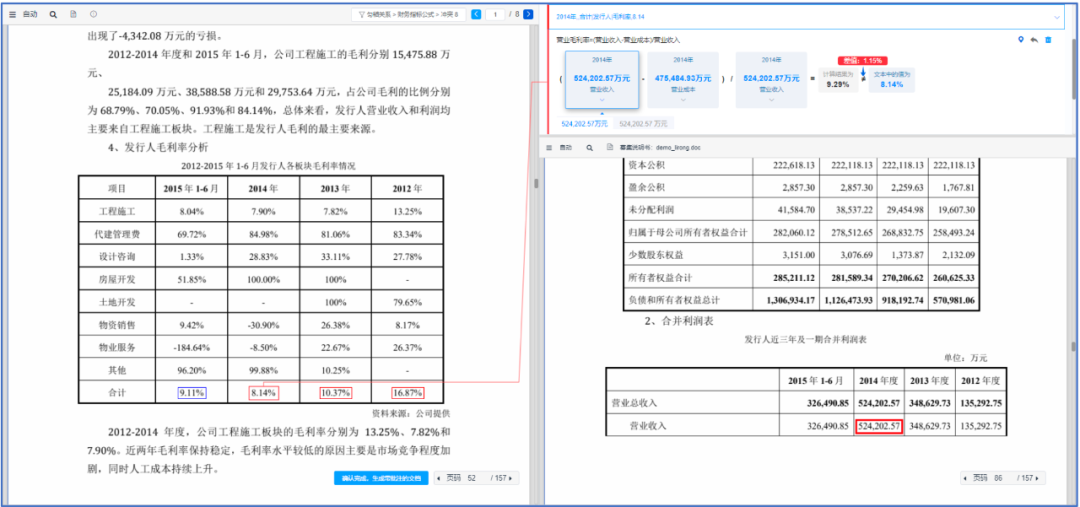The width and height of the screenshot is (1080, 507).
Task: Click the 工程施工 row label
Action: click(116, 212)
